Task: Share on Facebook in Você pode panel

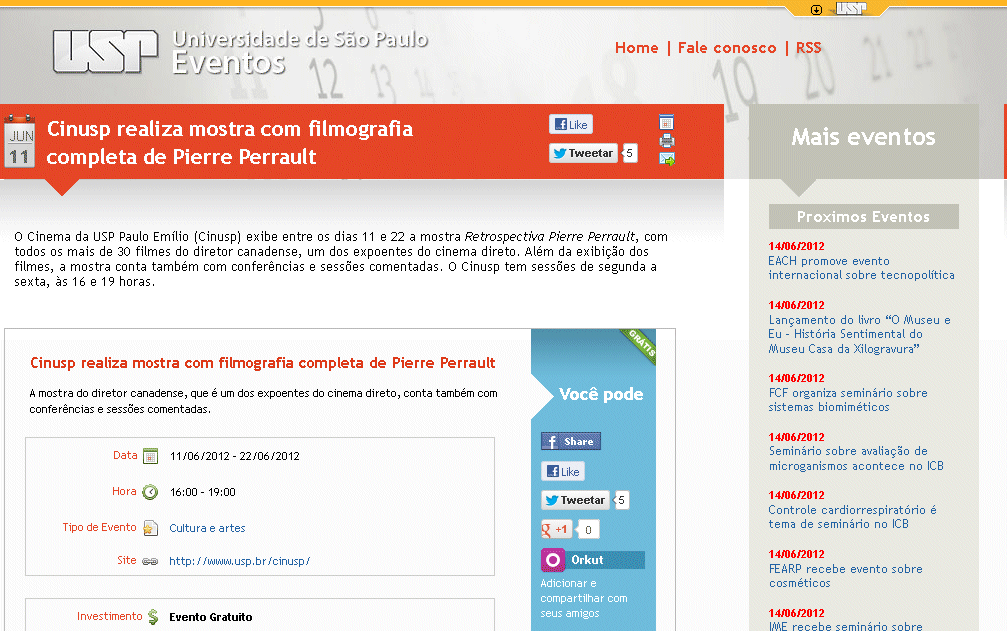Action: pos(571,442)
